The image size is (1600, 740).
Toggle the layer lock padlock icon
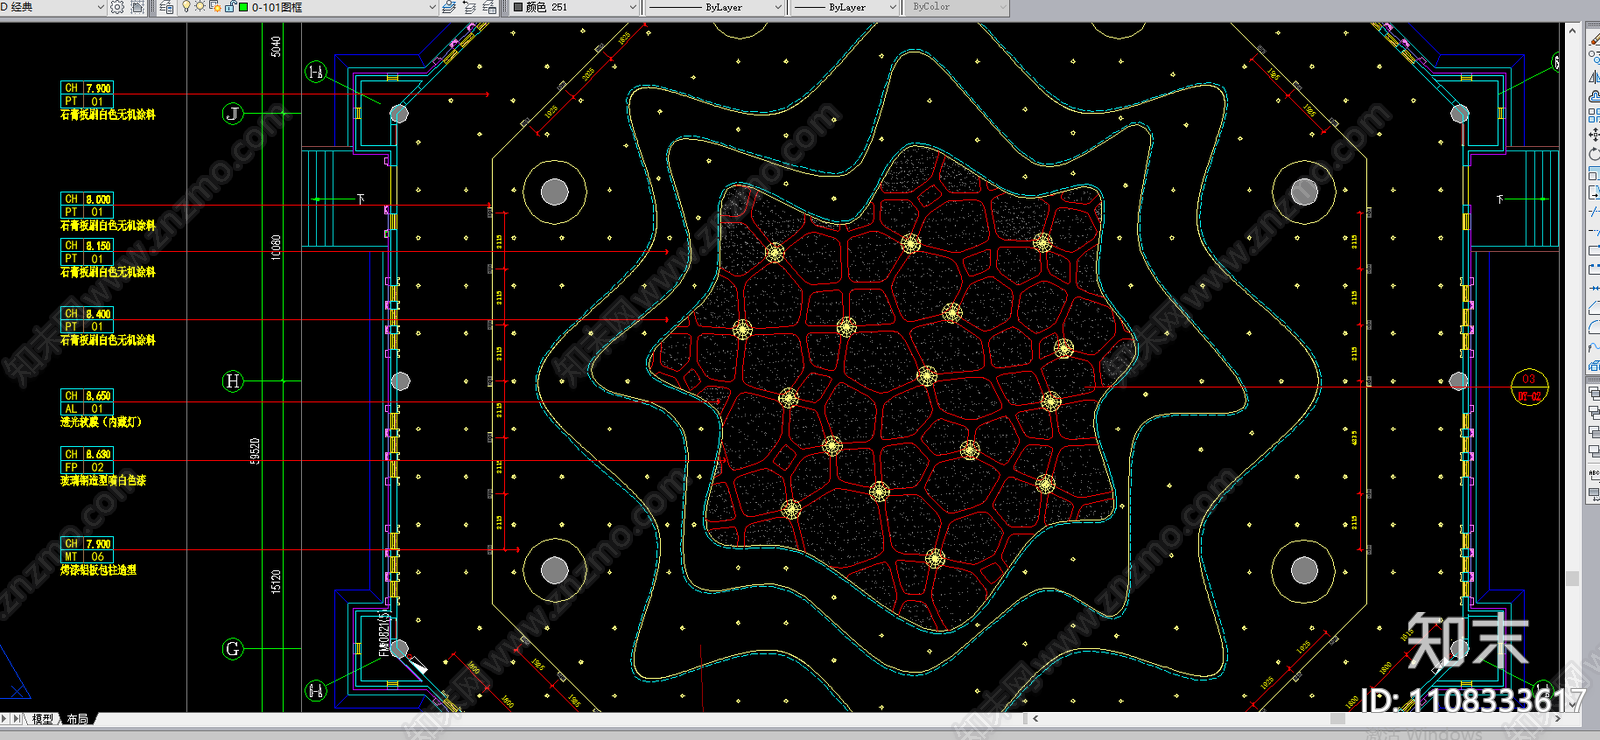tap(229, 7)
